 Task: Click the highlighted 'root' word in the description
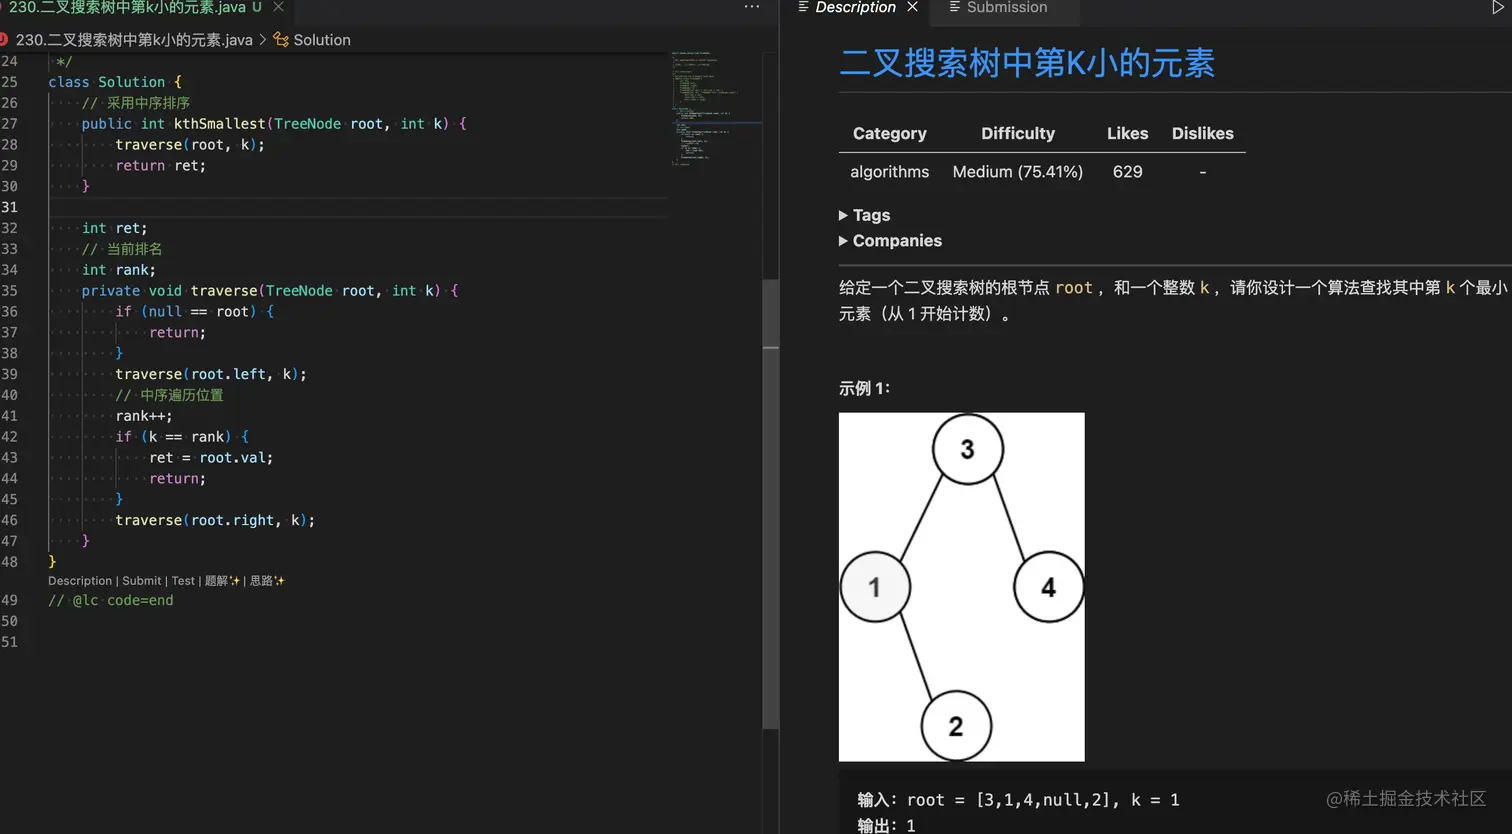click(x=1074, y=288)
